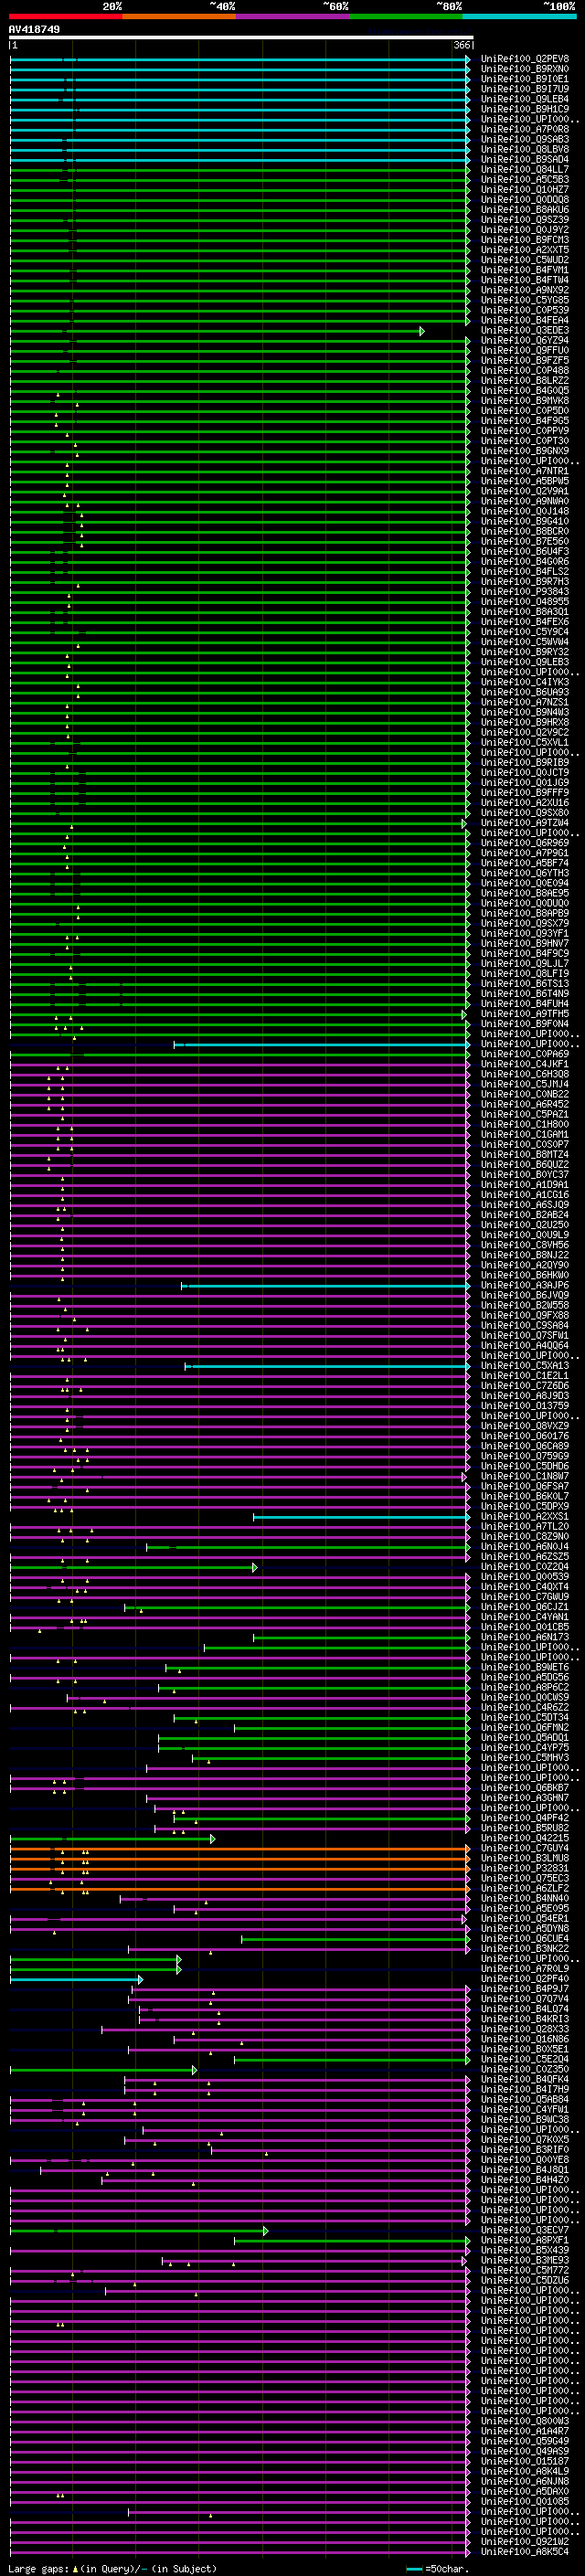Select hit UniRef100_C5XA13
Image resolution: width=585 pixels, height=2576 pixels.
tap(525, 1366)
